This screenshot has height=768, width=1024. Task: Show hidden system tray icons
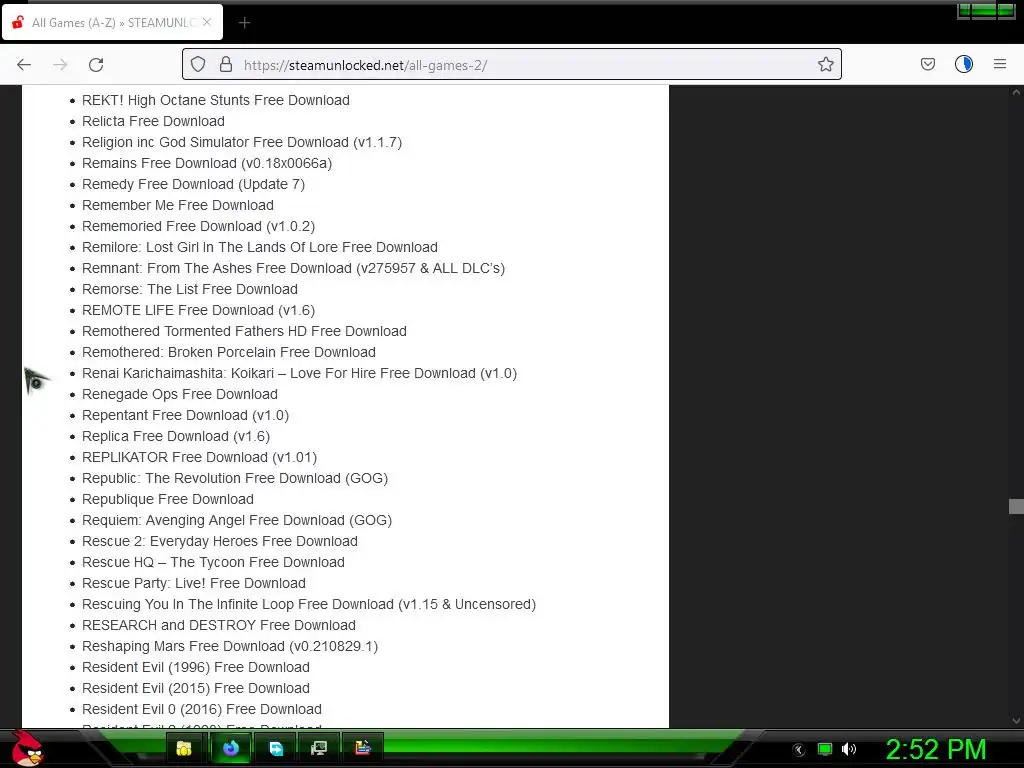(799, 750)
